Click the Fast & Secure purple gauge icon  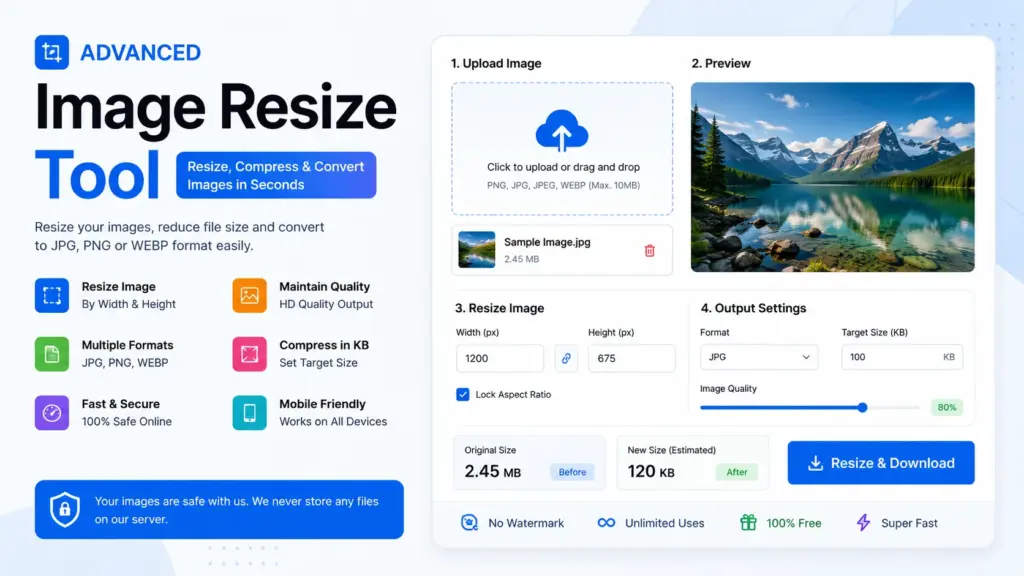coord(52,413)
